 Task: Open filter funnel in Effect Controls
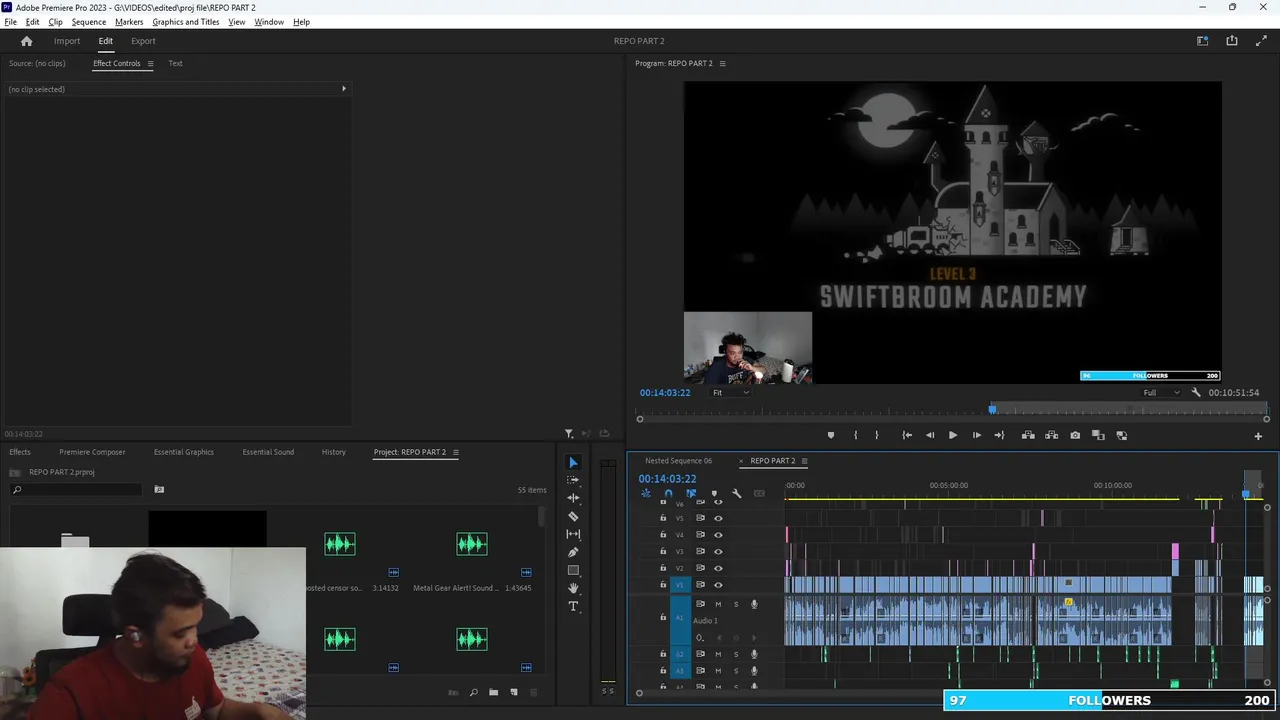569,434
